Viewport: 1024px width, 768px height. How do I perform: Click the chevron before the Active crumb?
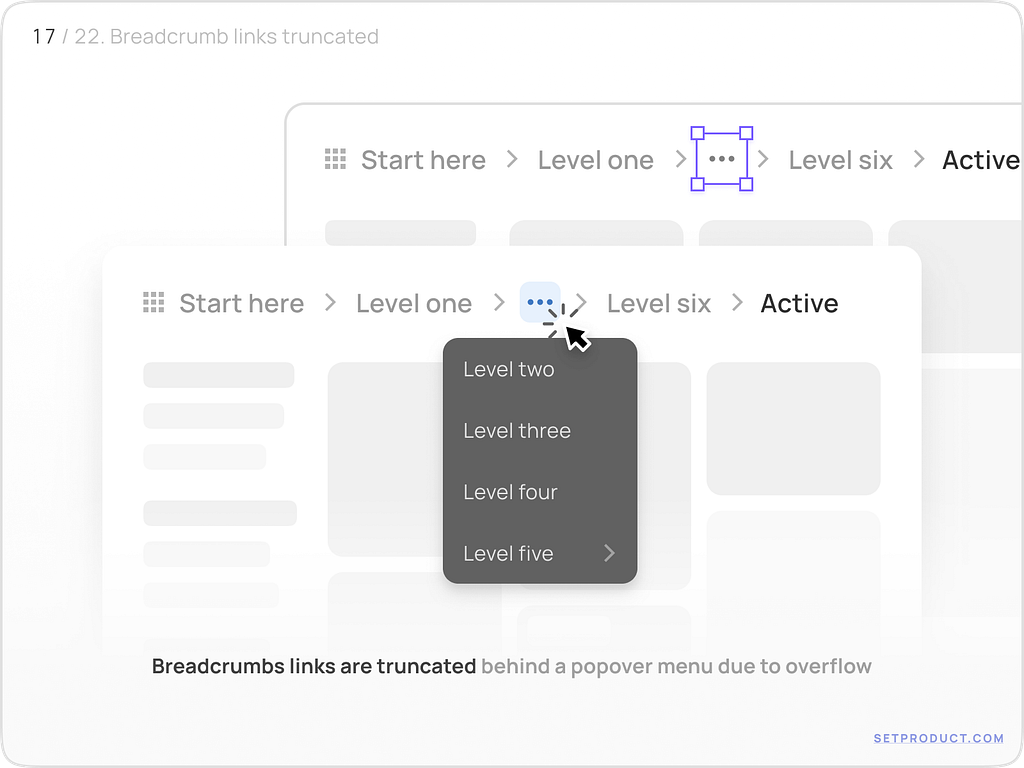coord(737,303)
